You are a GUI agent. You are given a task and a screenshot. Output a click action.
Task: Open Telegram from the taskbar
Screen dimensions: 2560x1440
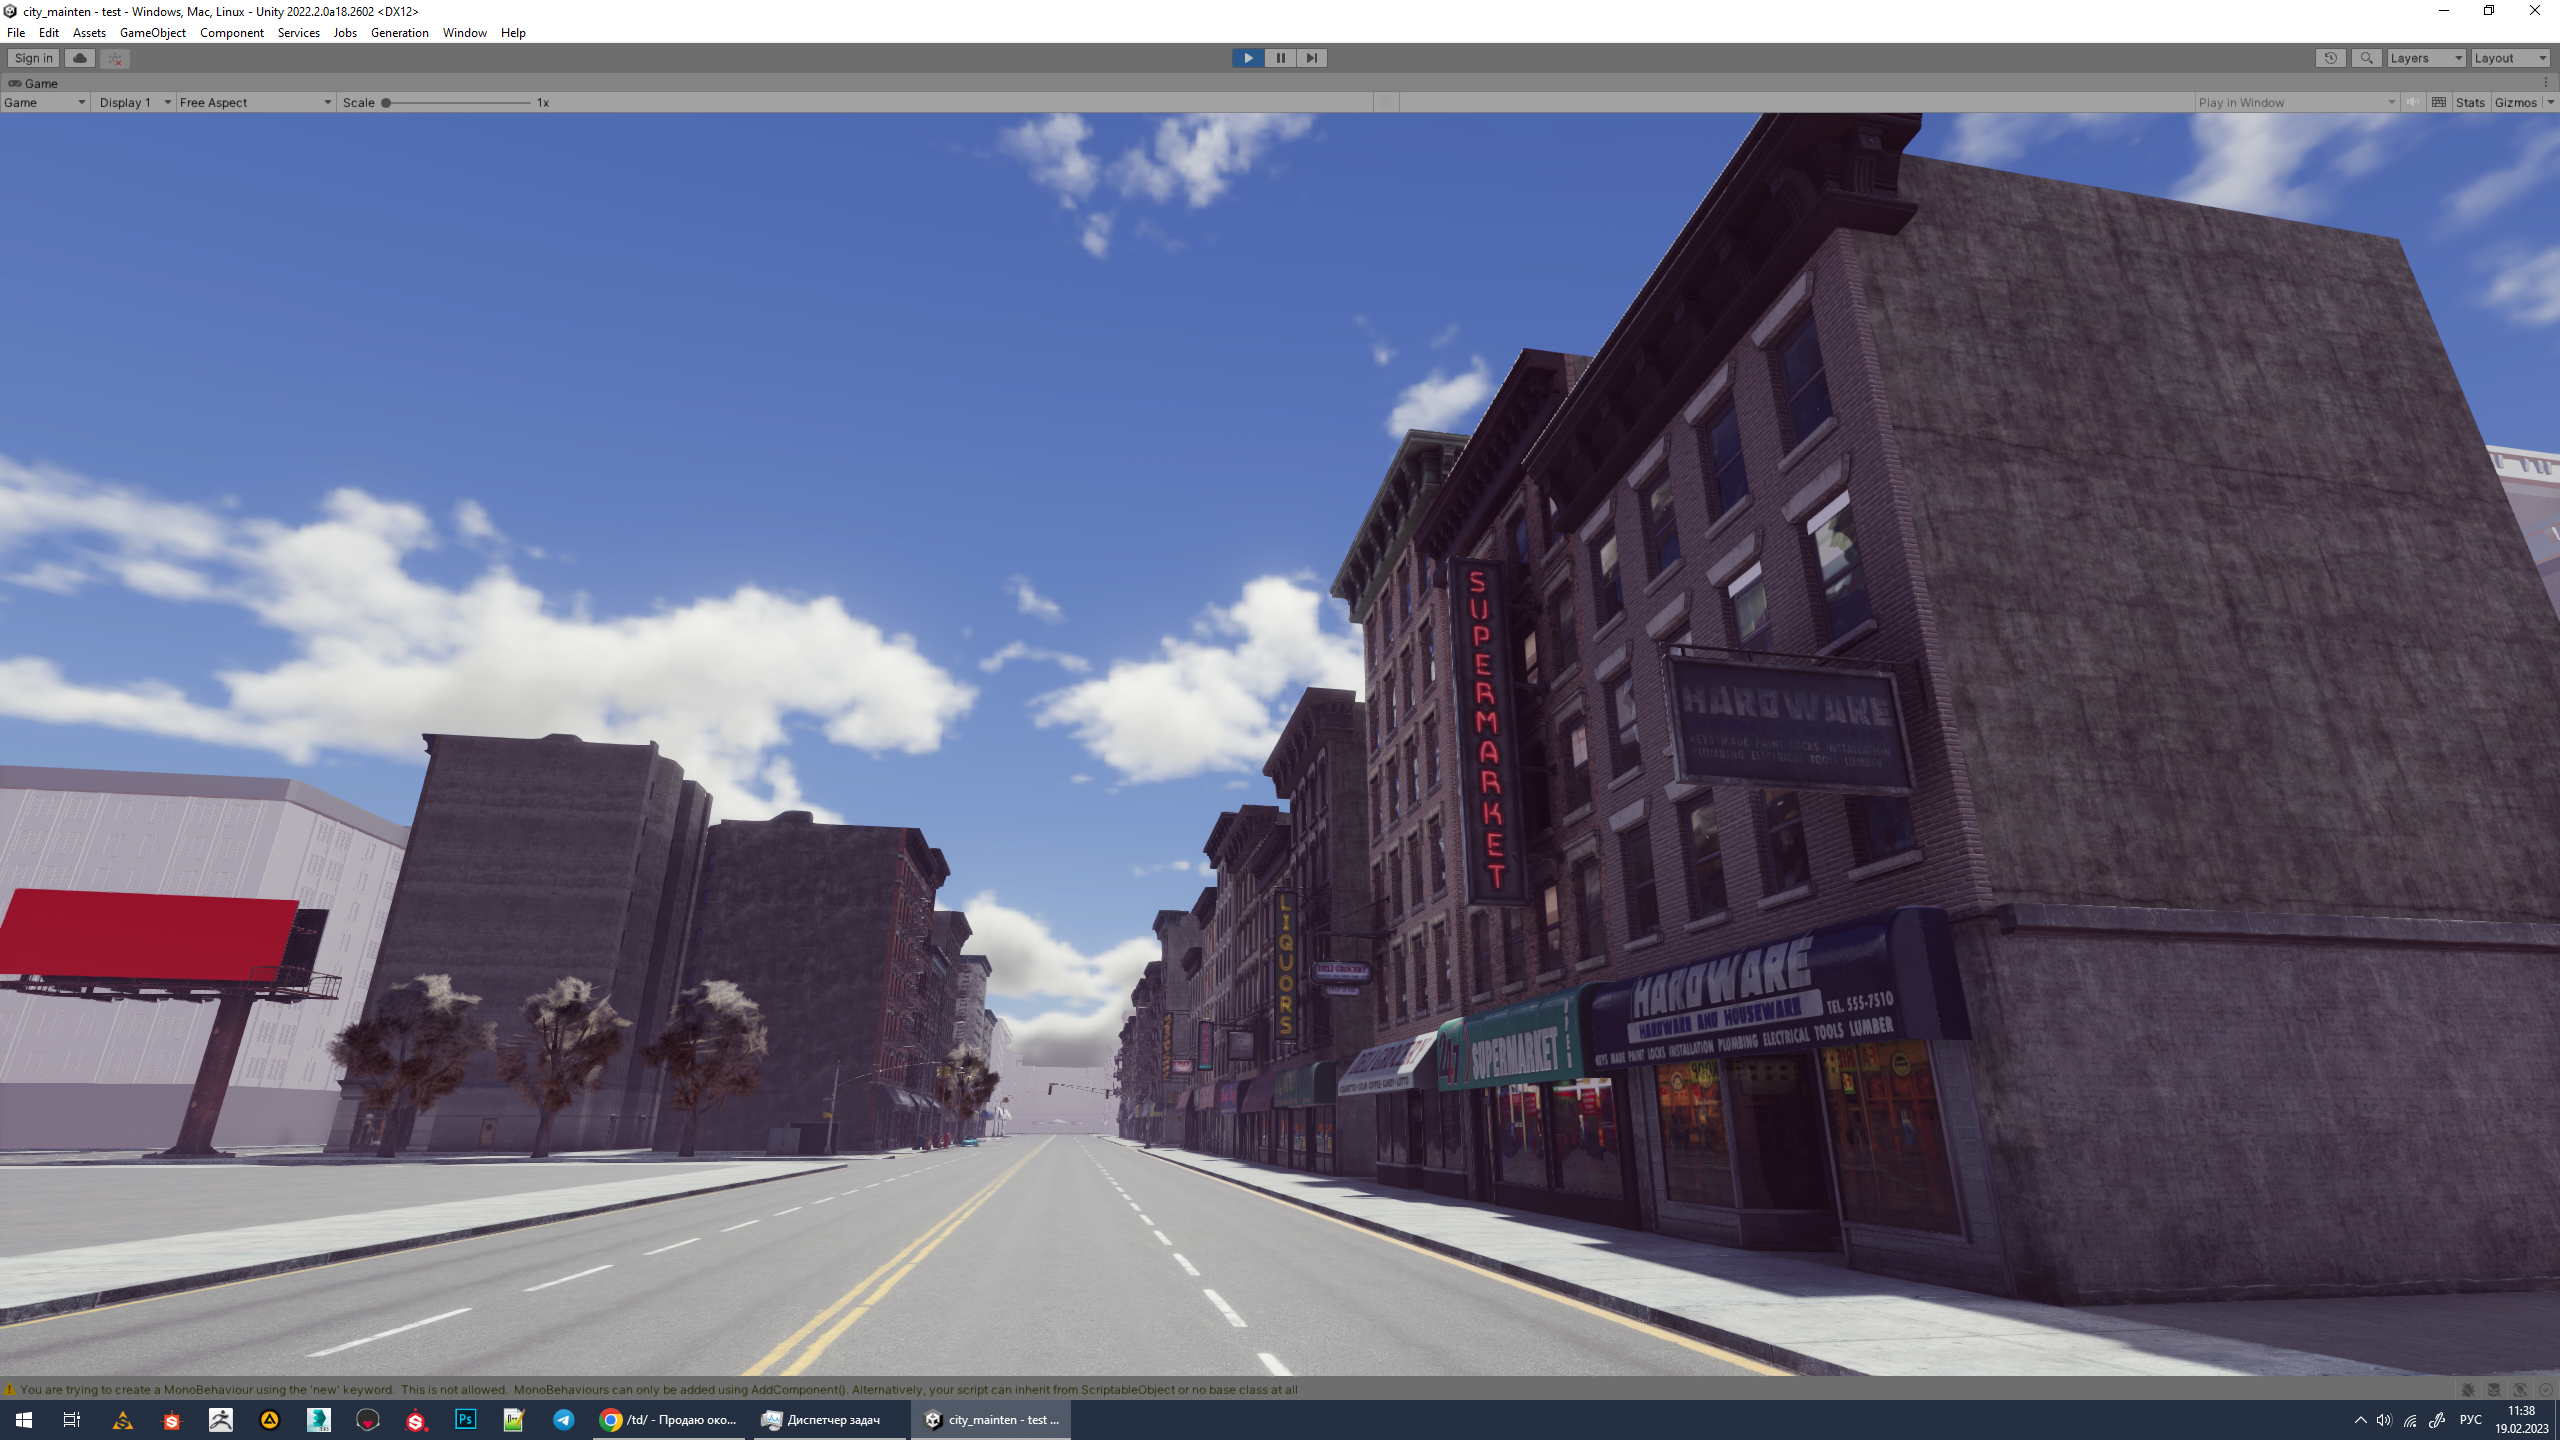563,1419
